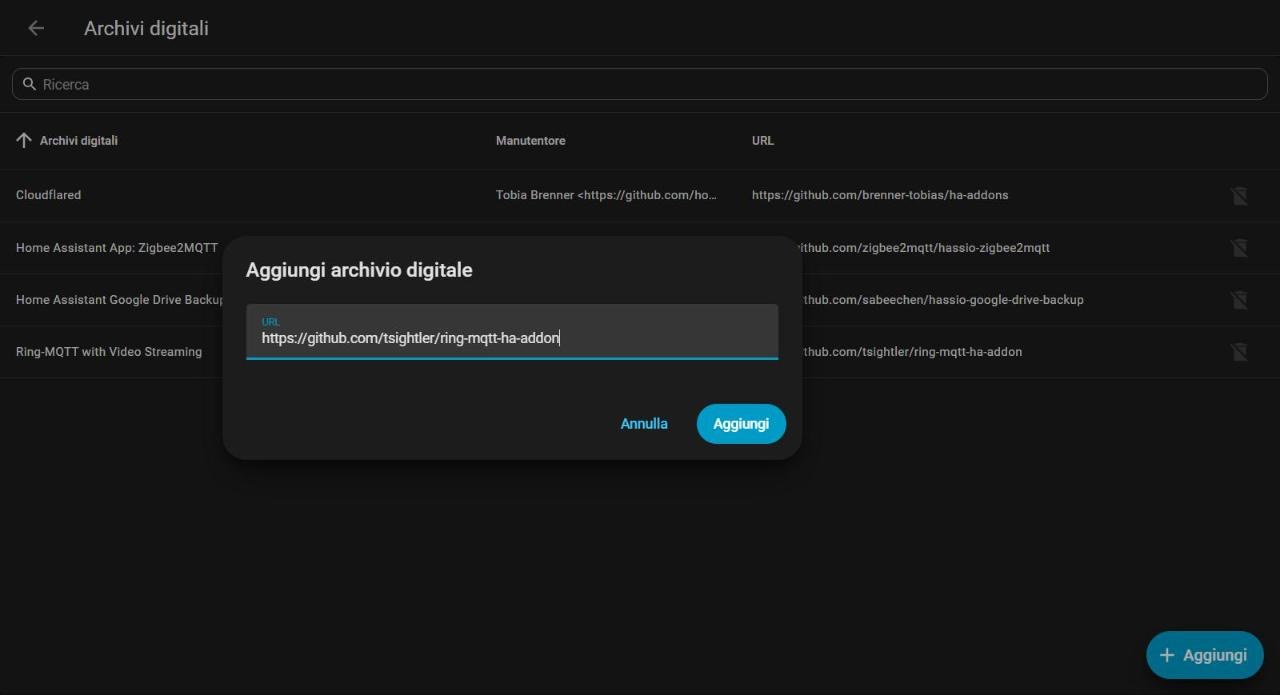The image size is (1280, 695).
Task: Delete the Google Drive Backup repository
Action: (x=1239, y=299)
